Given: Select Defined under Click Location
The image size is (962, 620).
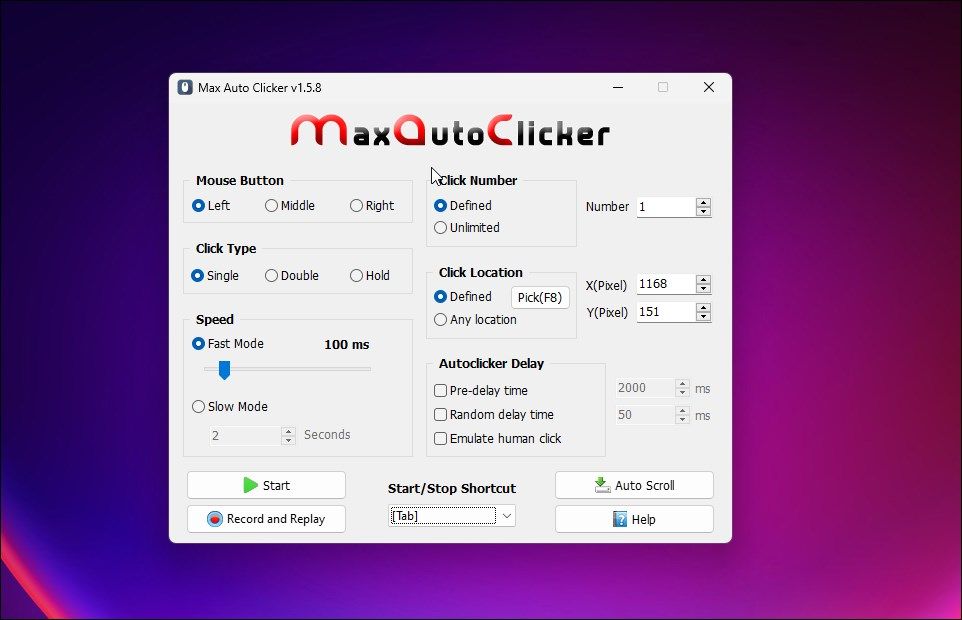Looking at the screenshot, I should 463,297.
